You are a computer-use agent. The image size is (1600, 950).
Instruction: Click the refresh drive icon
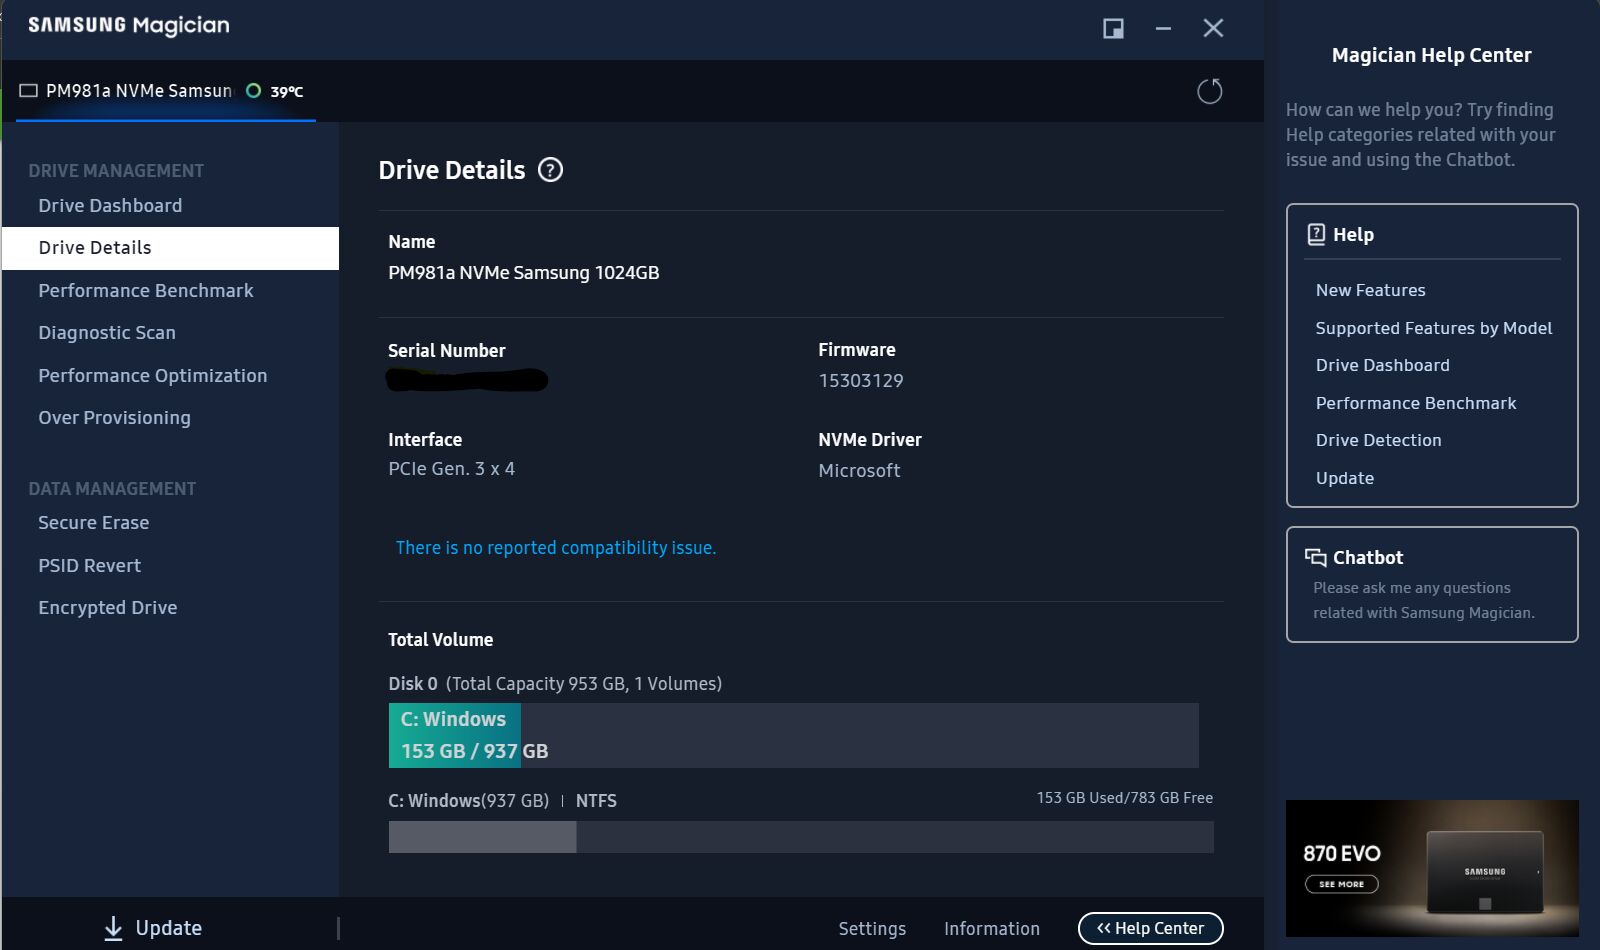pyautogui.click(x=1209, y=91)
